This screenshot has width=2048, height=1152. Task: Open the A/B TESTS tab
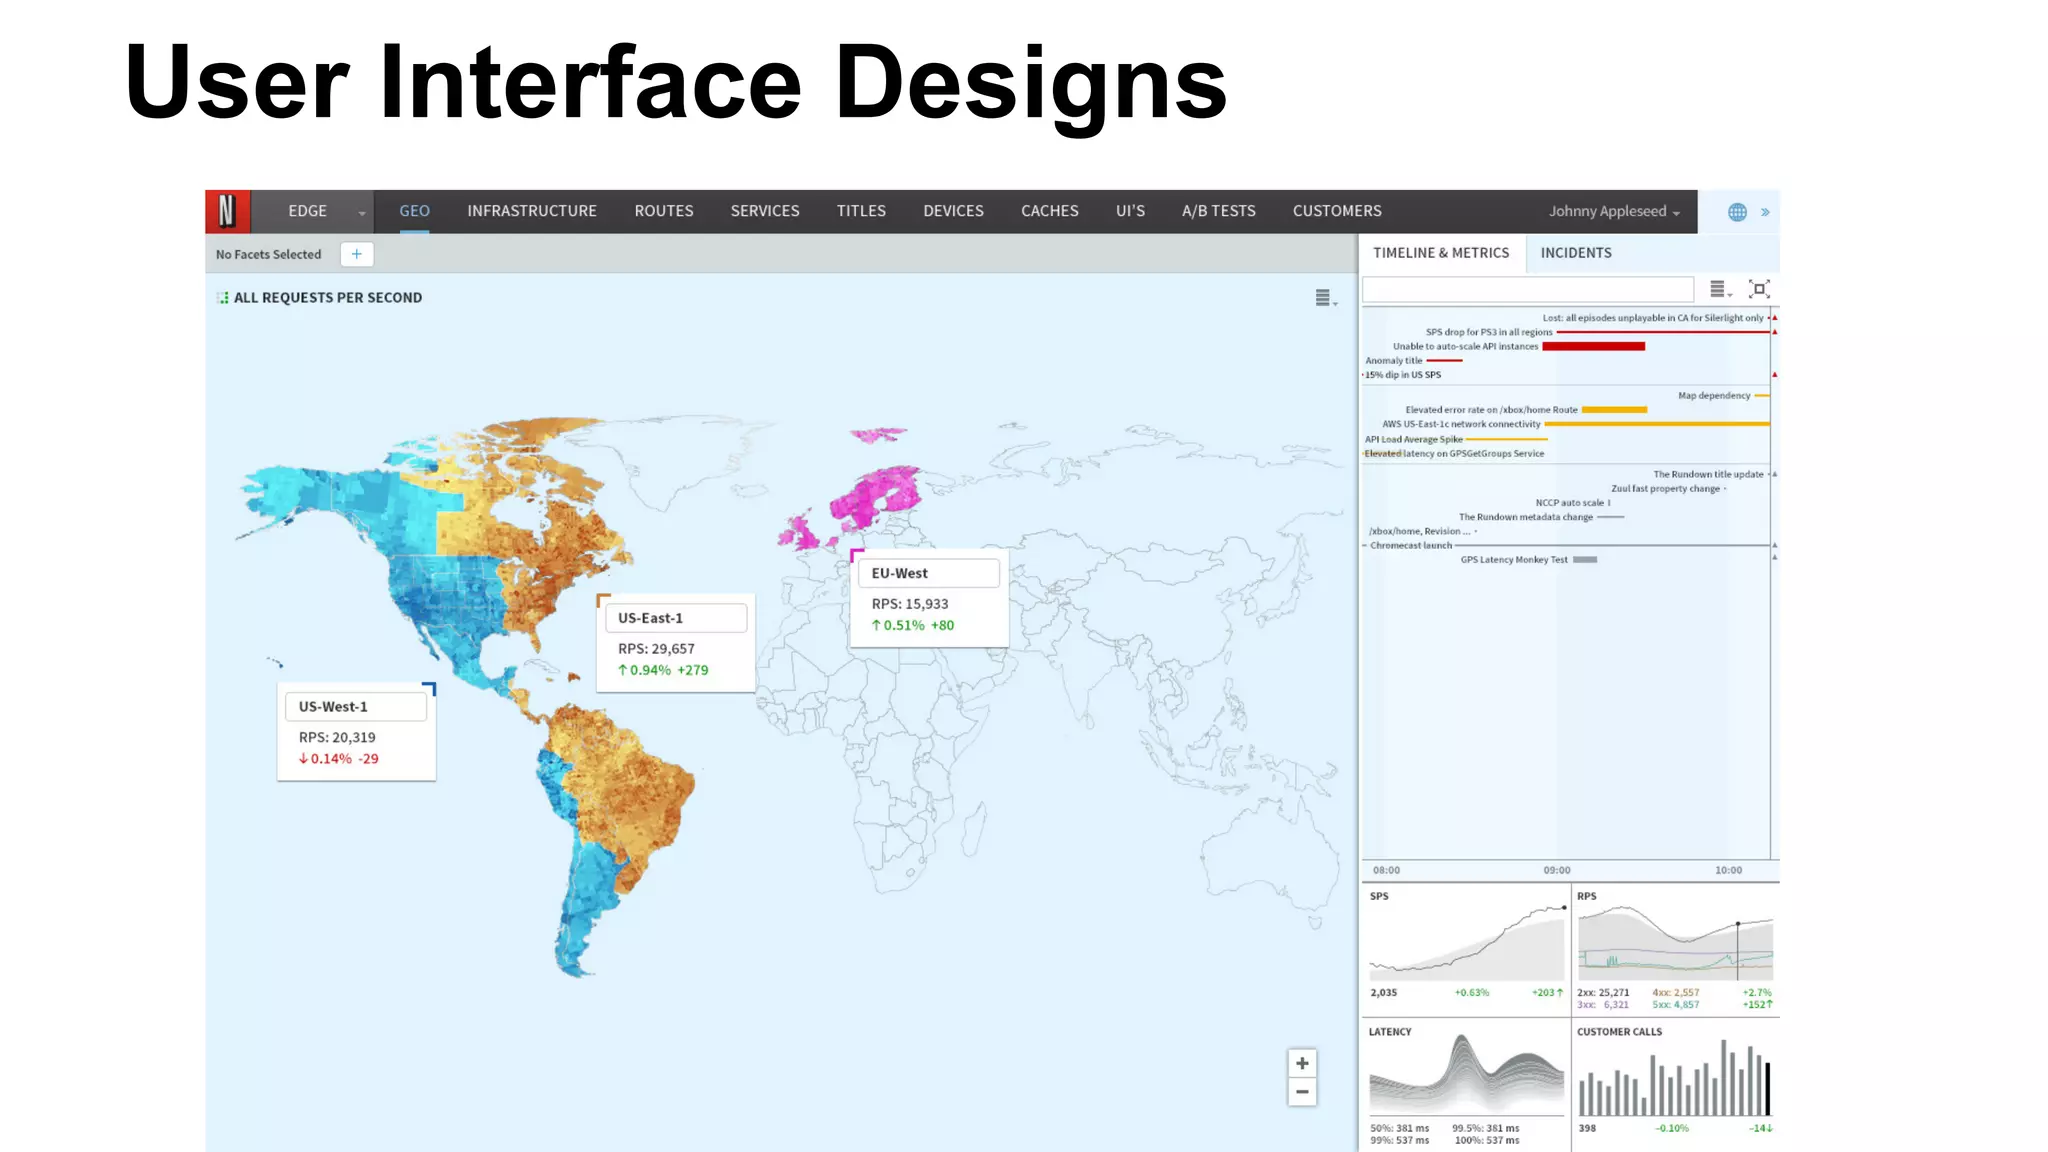[x=1219, y=211]
